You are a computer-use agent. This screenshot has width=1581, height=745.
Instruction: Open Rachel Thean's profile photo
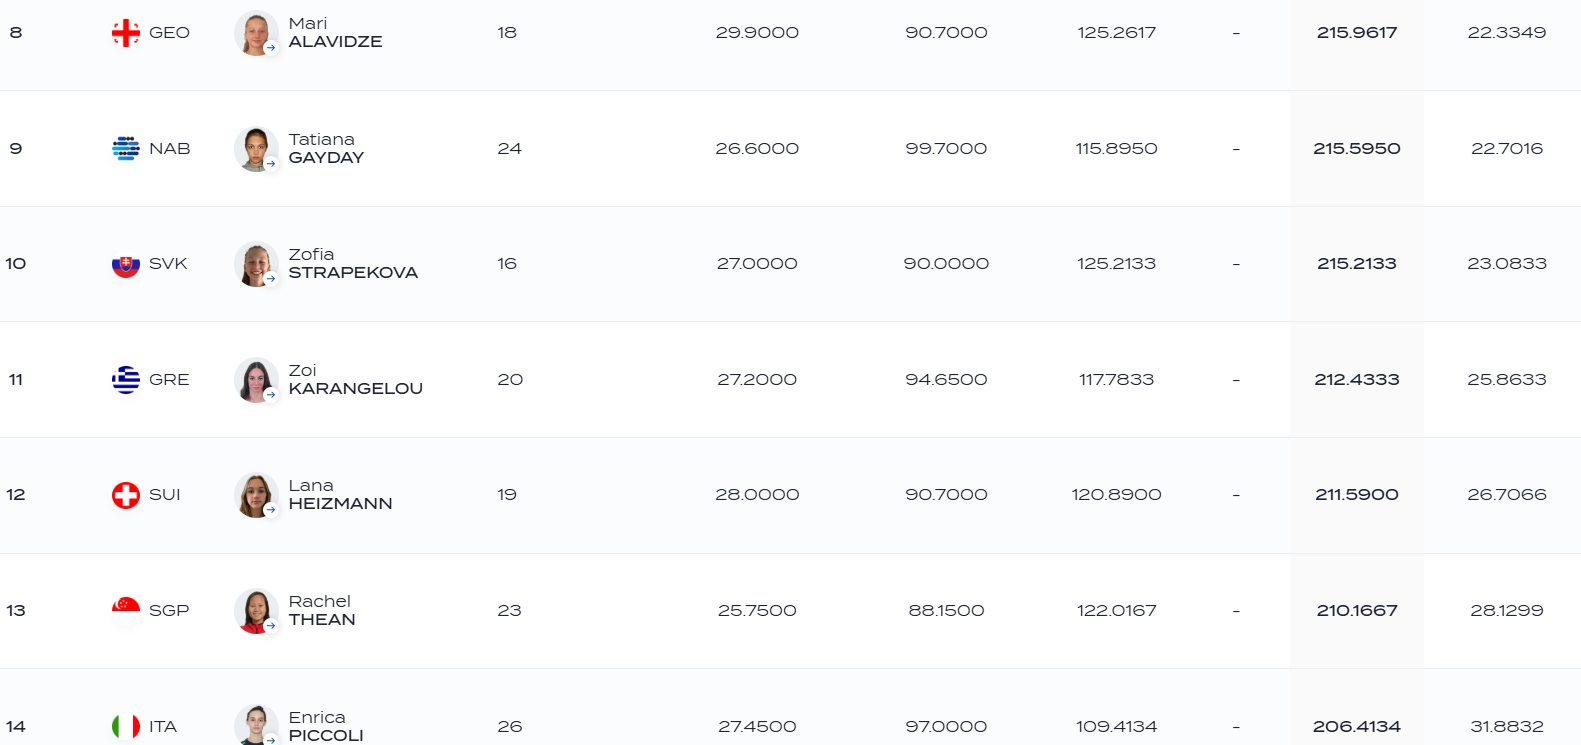(x=256, y=611)
